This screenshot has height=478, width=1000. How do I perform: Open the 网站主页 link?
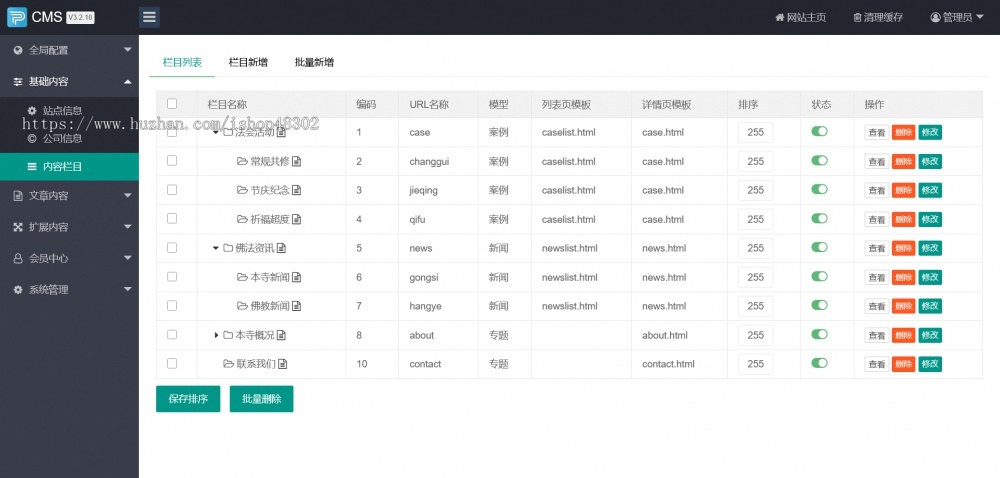[800, 17]
